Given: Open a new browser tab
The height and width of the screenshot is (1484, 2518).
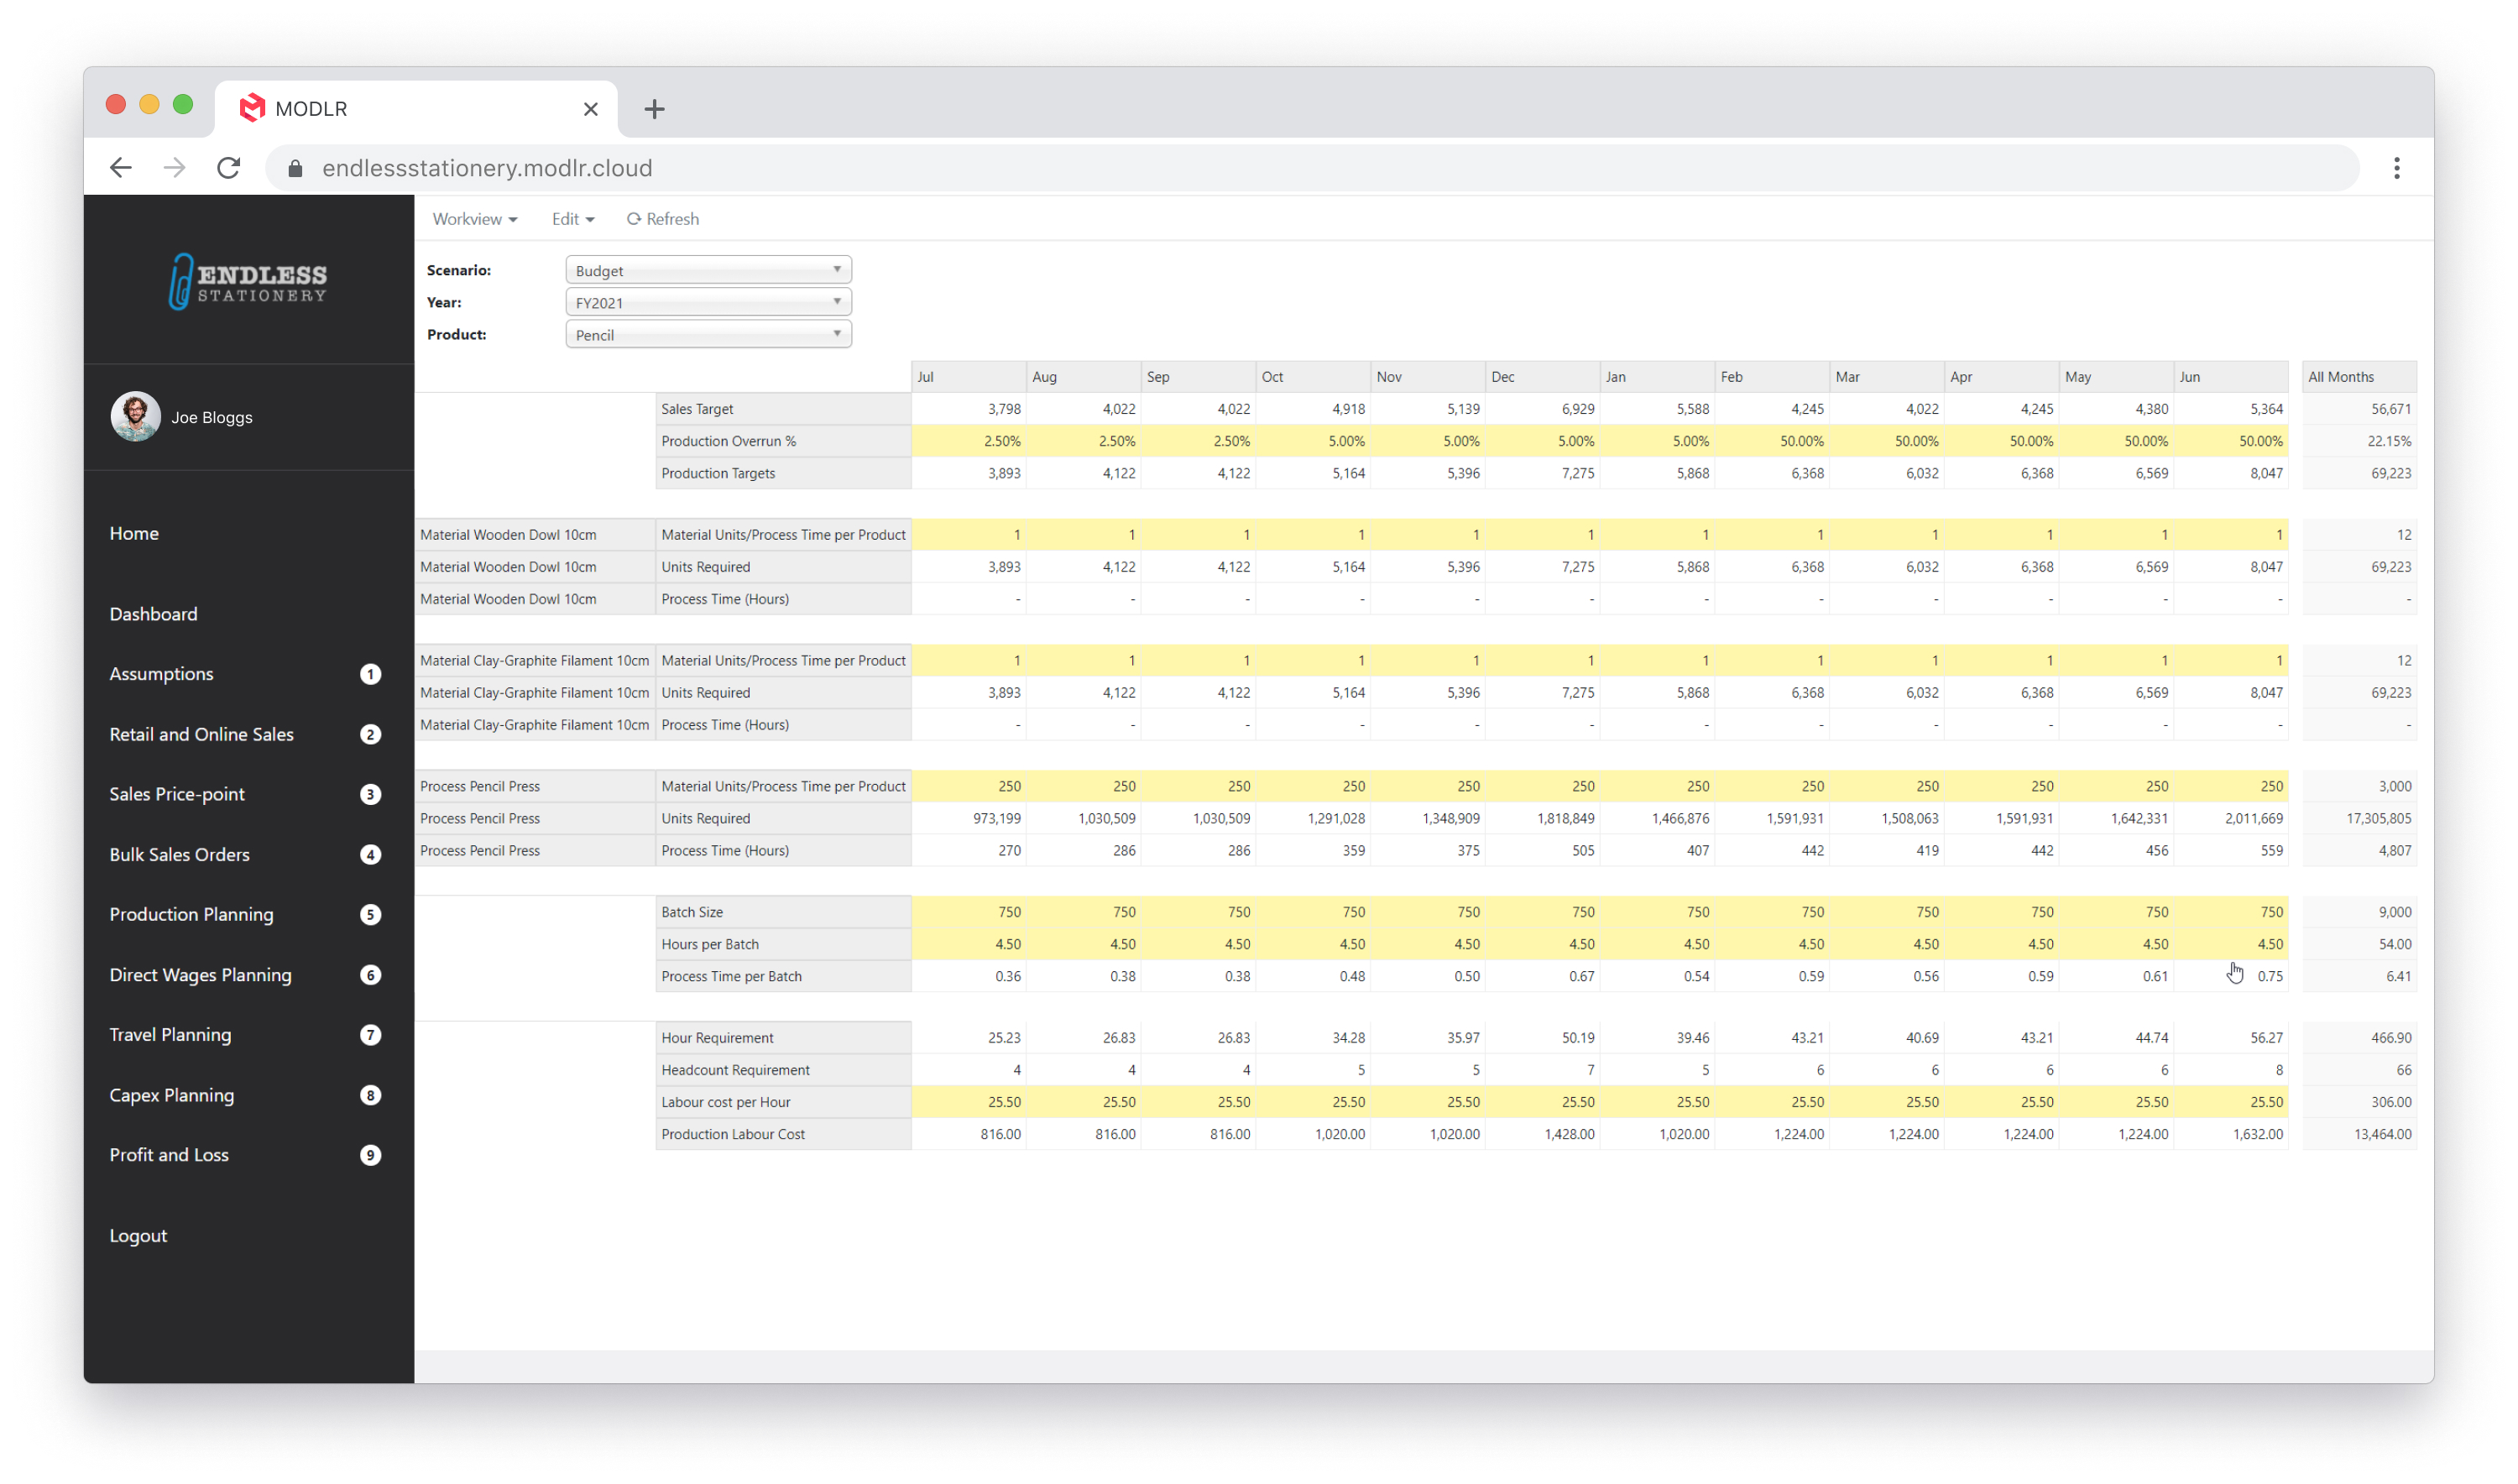Looking at the screenshot, I should pyautogui.click(x=654, y=108).
